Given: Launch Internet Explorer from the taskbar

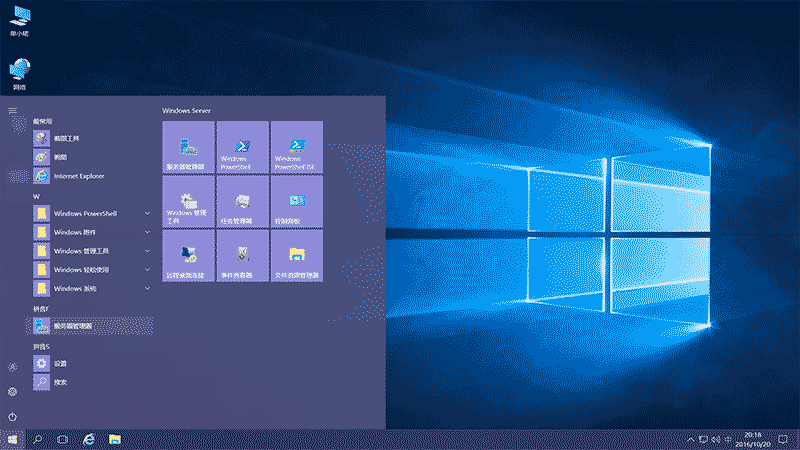Looking at the screenshot, I should point(89,439).
